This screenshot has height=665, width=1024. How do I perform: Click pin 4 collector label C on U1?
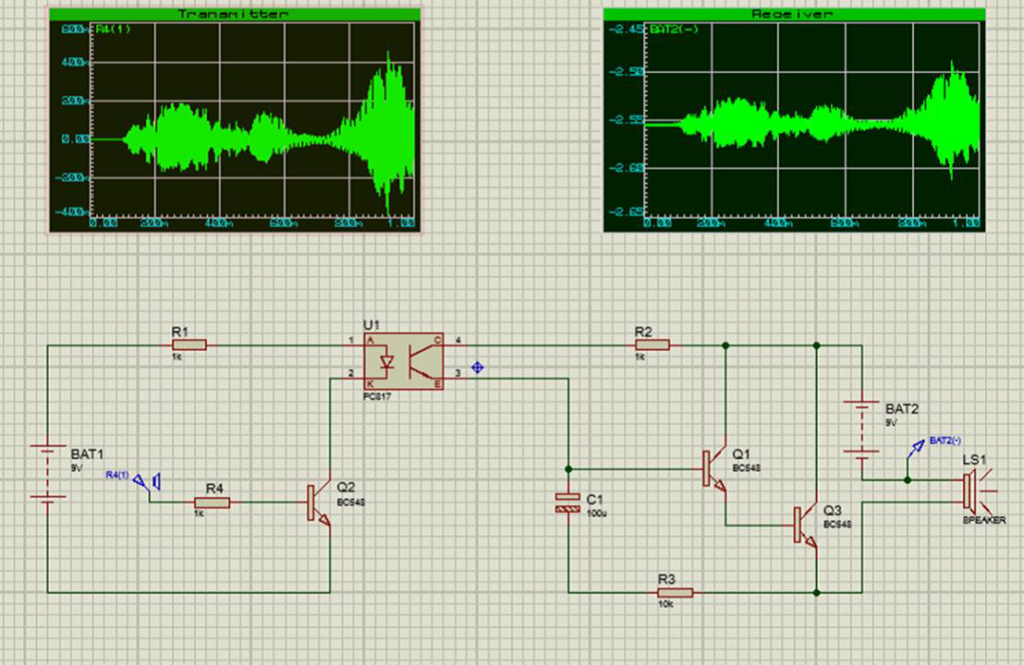438,340
